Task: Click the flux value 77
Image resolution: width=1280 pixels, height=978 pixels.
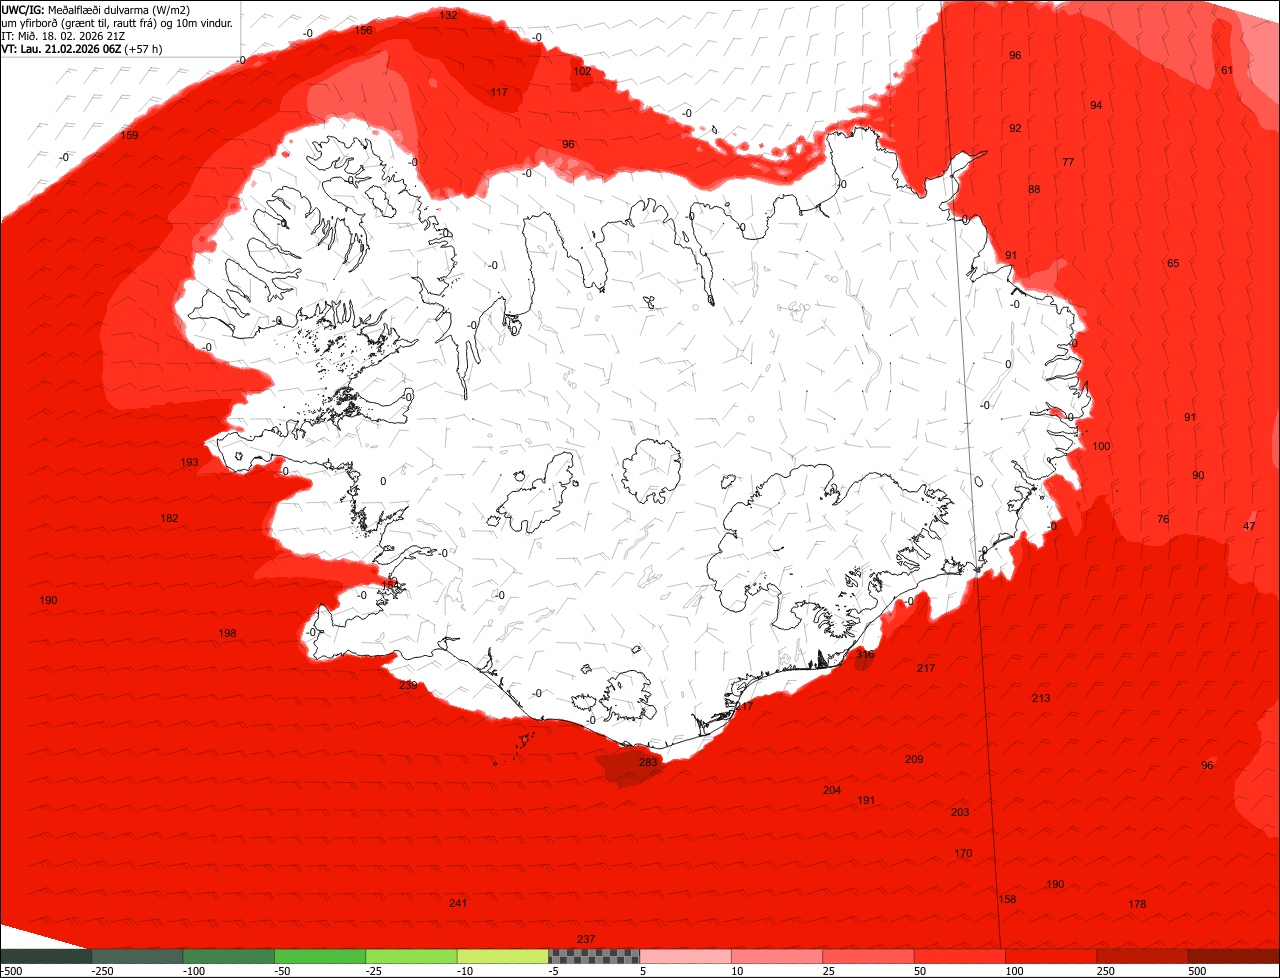Action: 1068,162
